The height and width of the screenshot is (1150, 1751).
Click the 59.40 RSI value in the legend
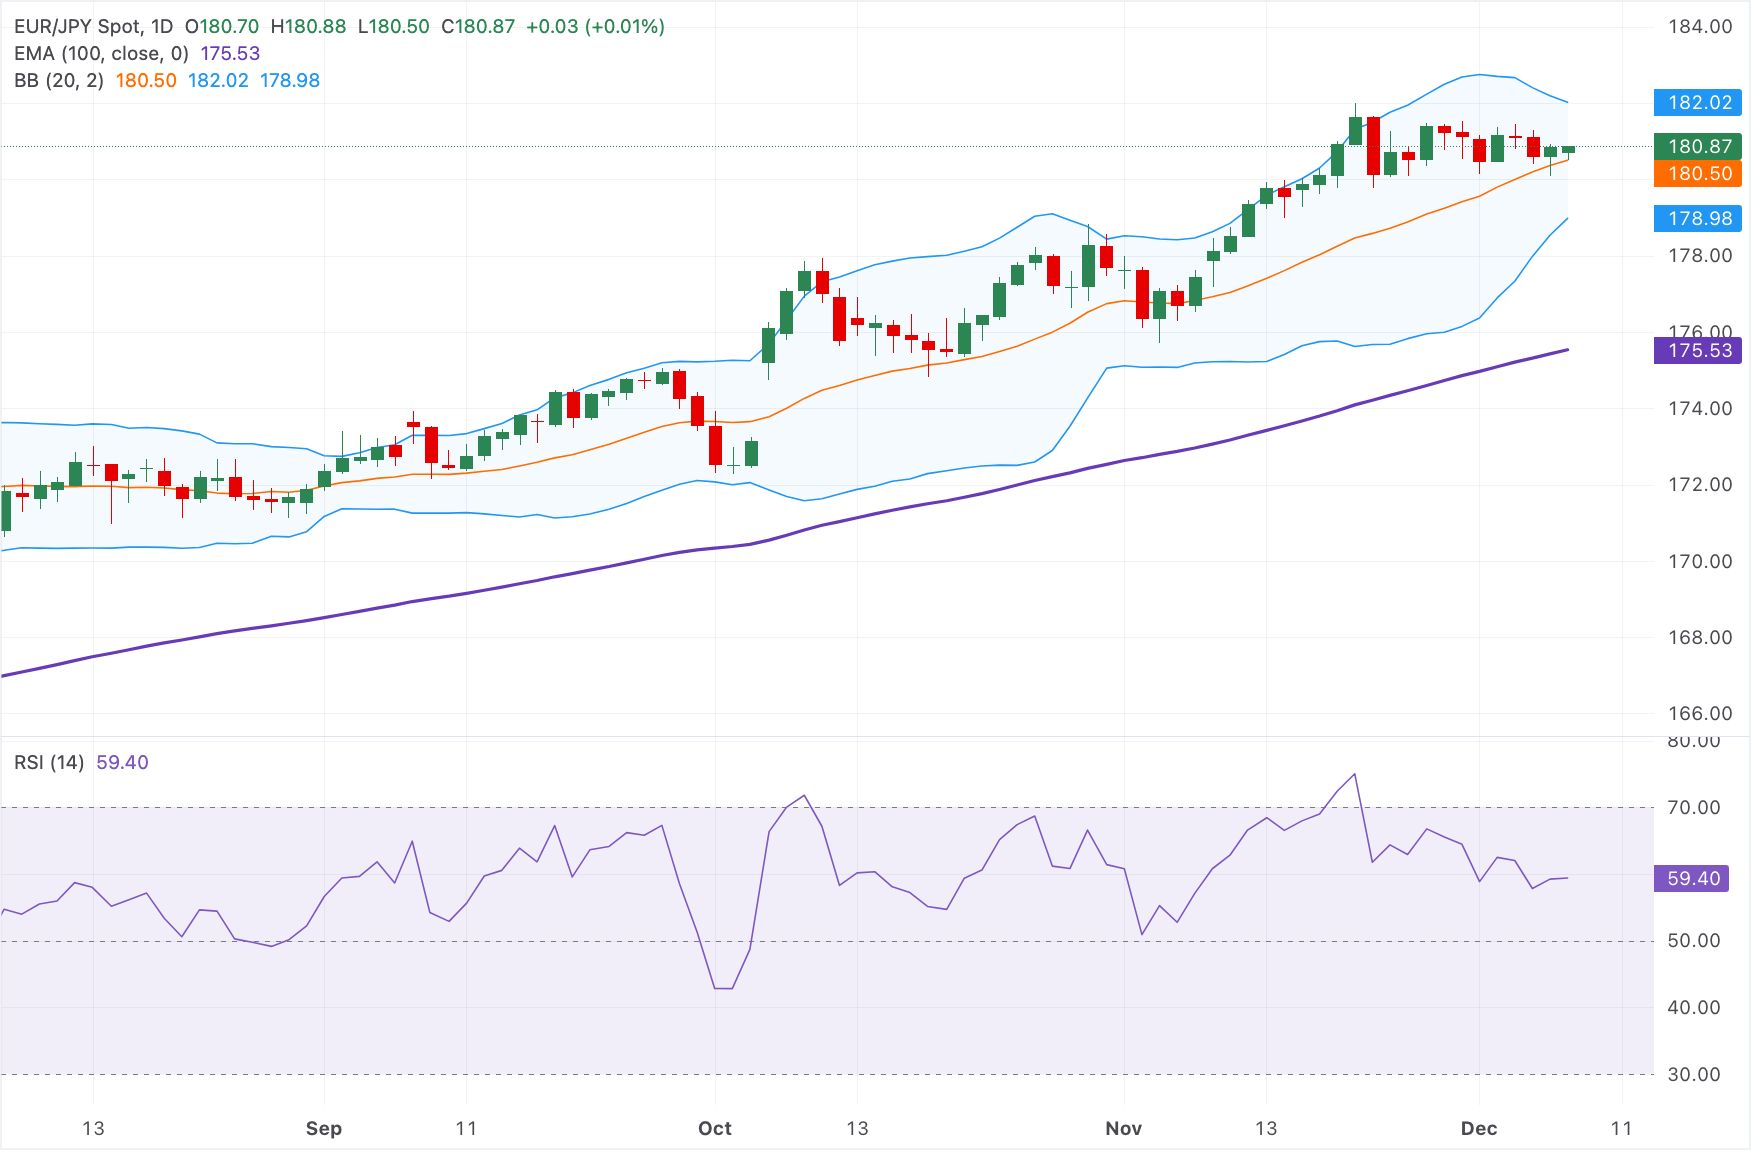tap(122, 762)
